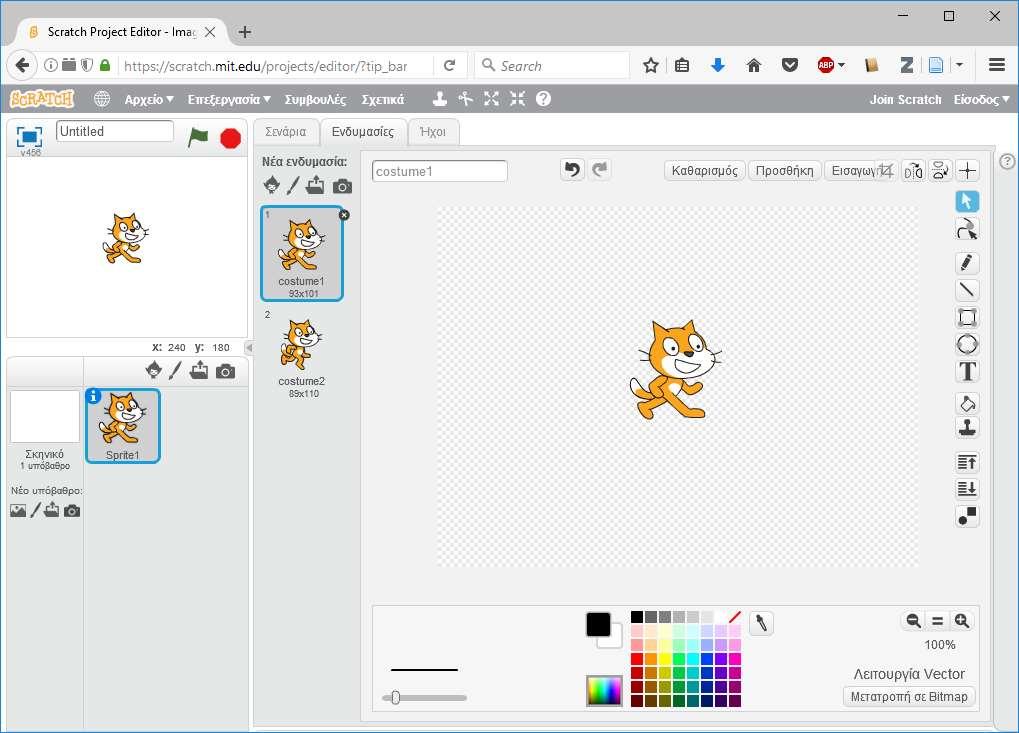This screenshot has width=1019, height=733.
Task: Select the Ellipse tool
Action: 967,344
